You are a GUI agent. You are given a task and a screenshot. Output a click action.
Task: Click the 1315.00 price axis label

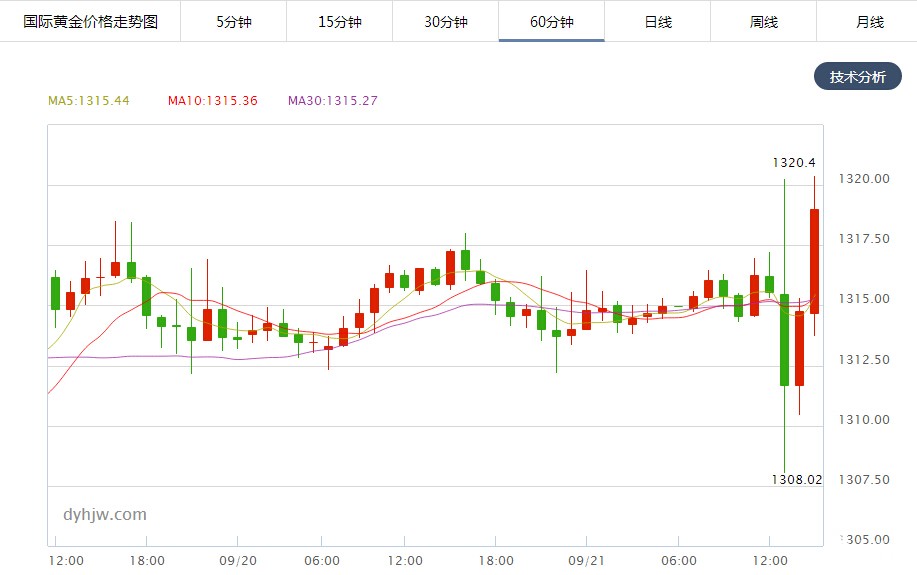[x=864, y=299]
